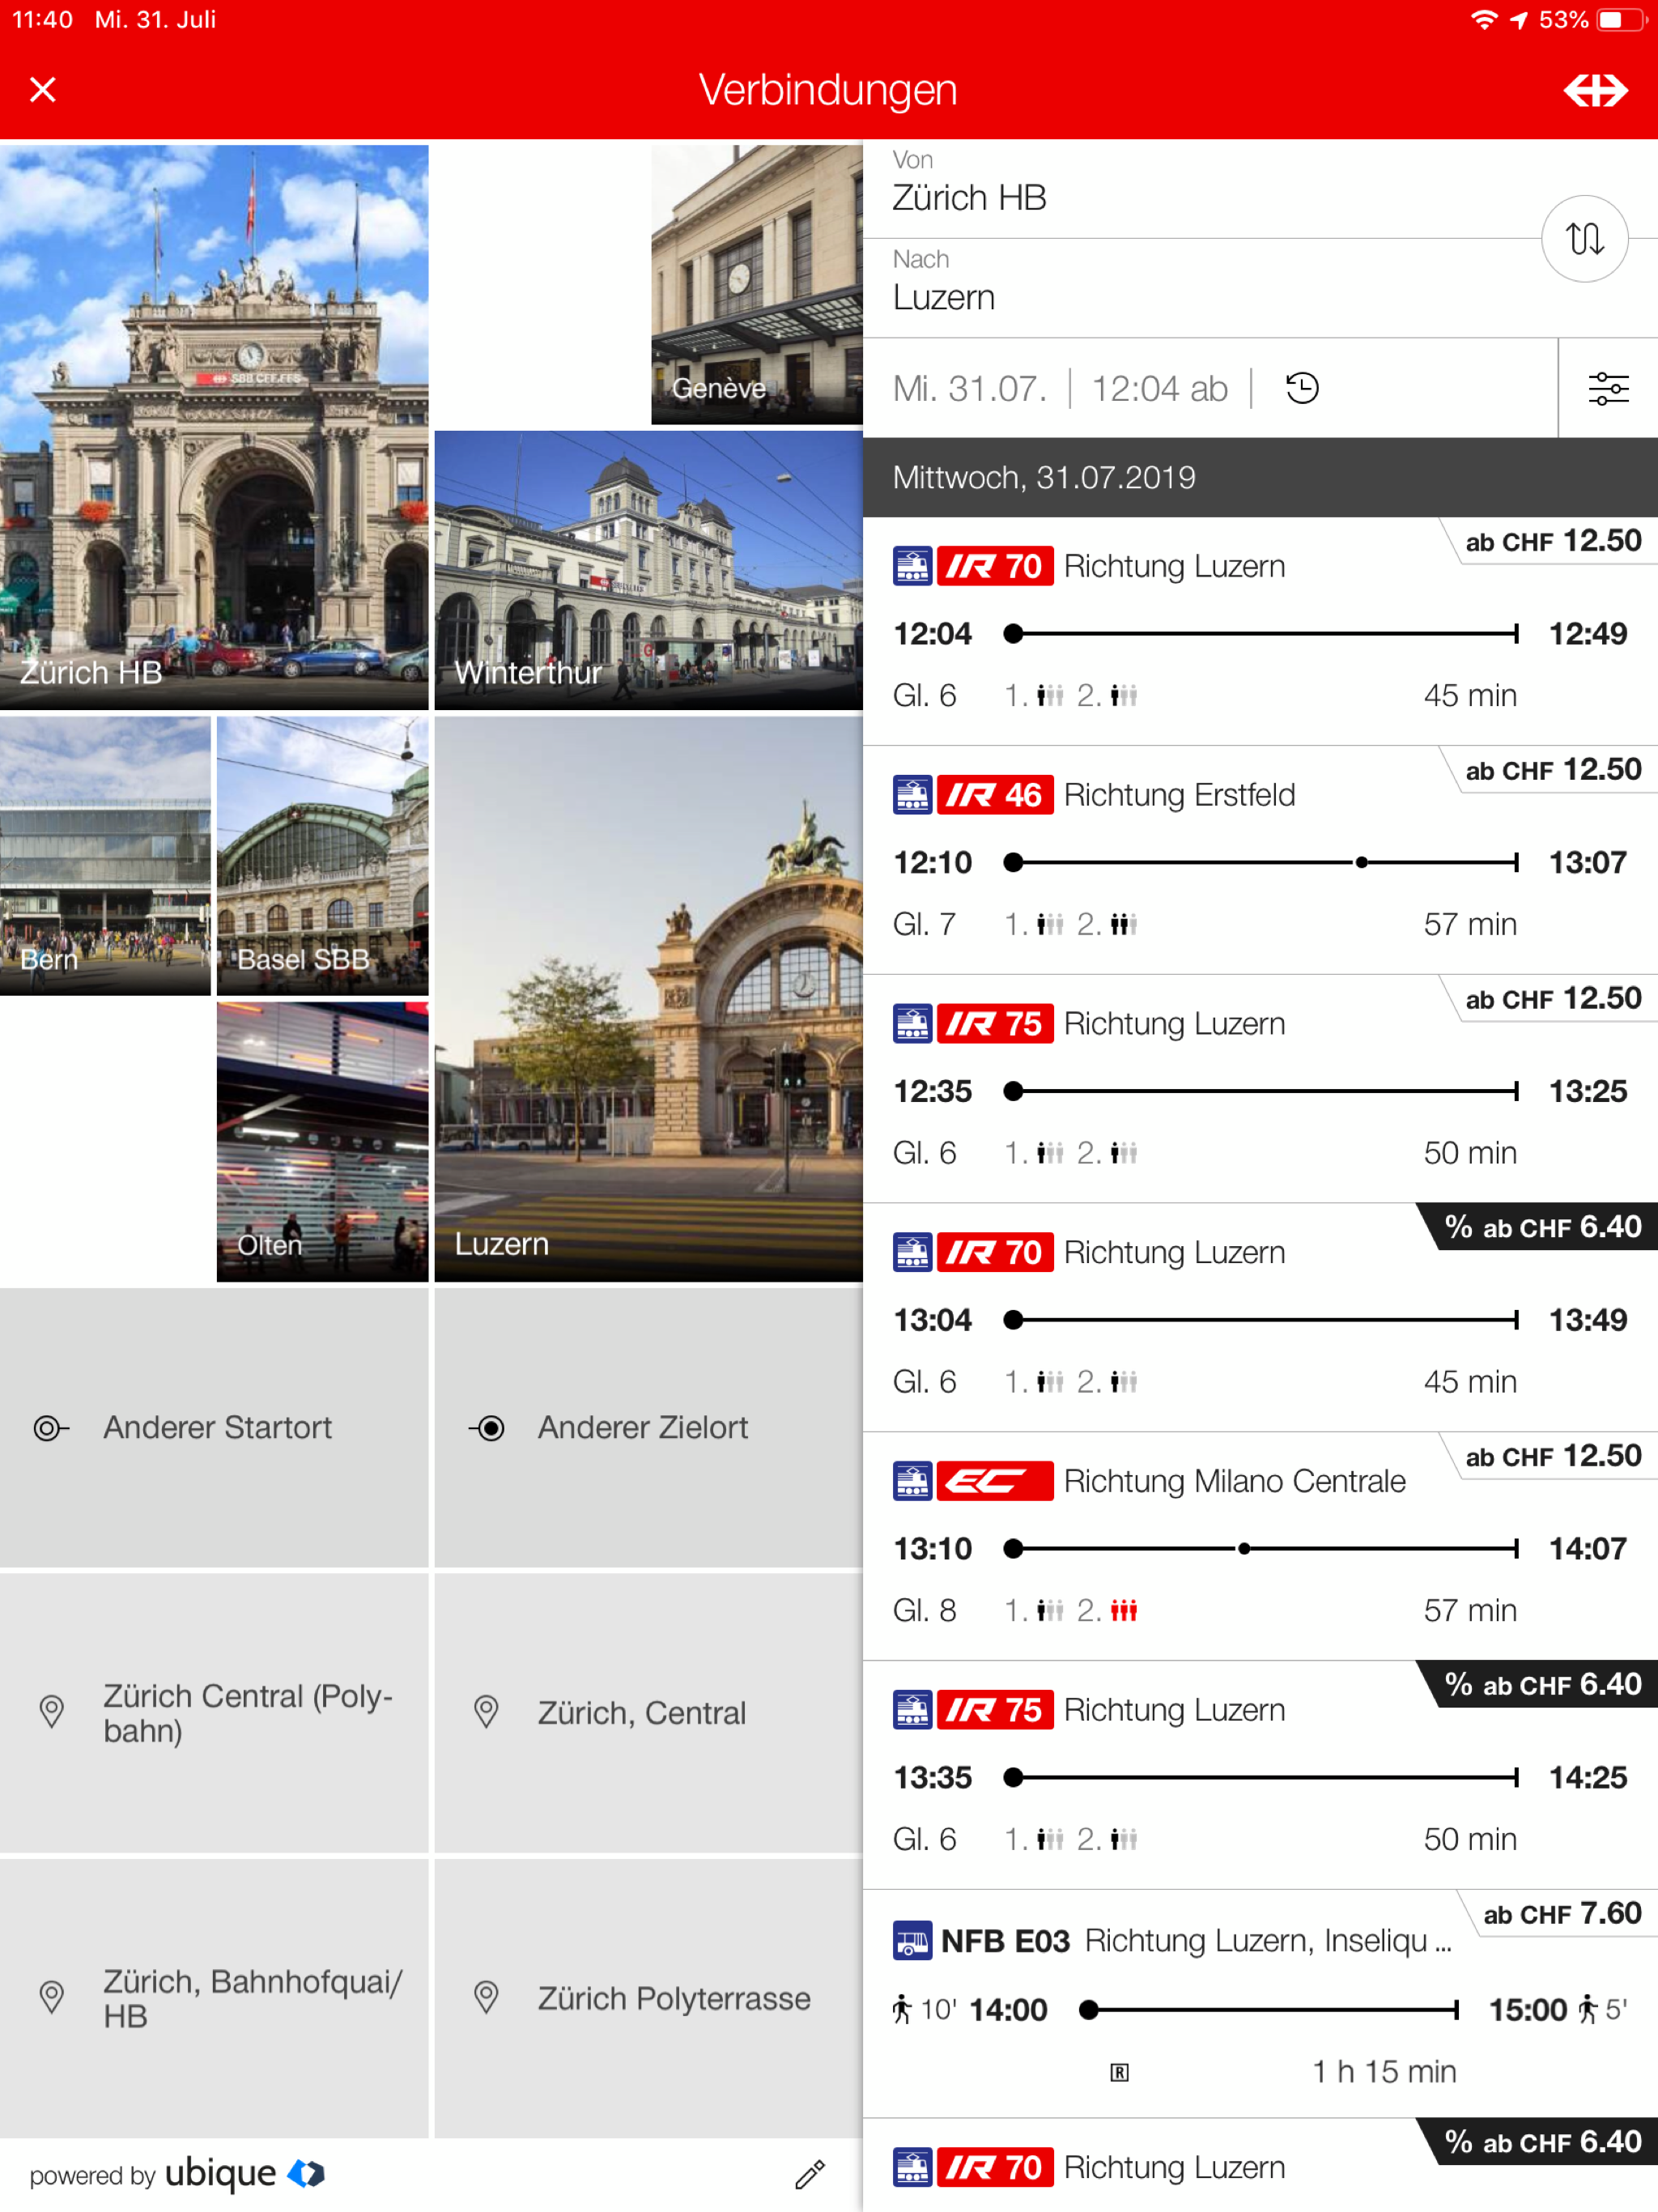Tap the pencil edit icon
Image resolution: width=1658 pixels, height=2212 pixels.
click(x=809, y=2174)
